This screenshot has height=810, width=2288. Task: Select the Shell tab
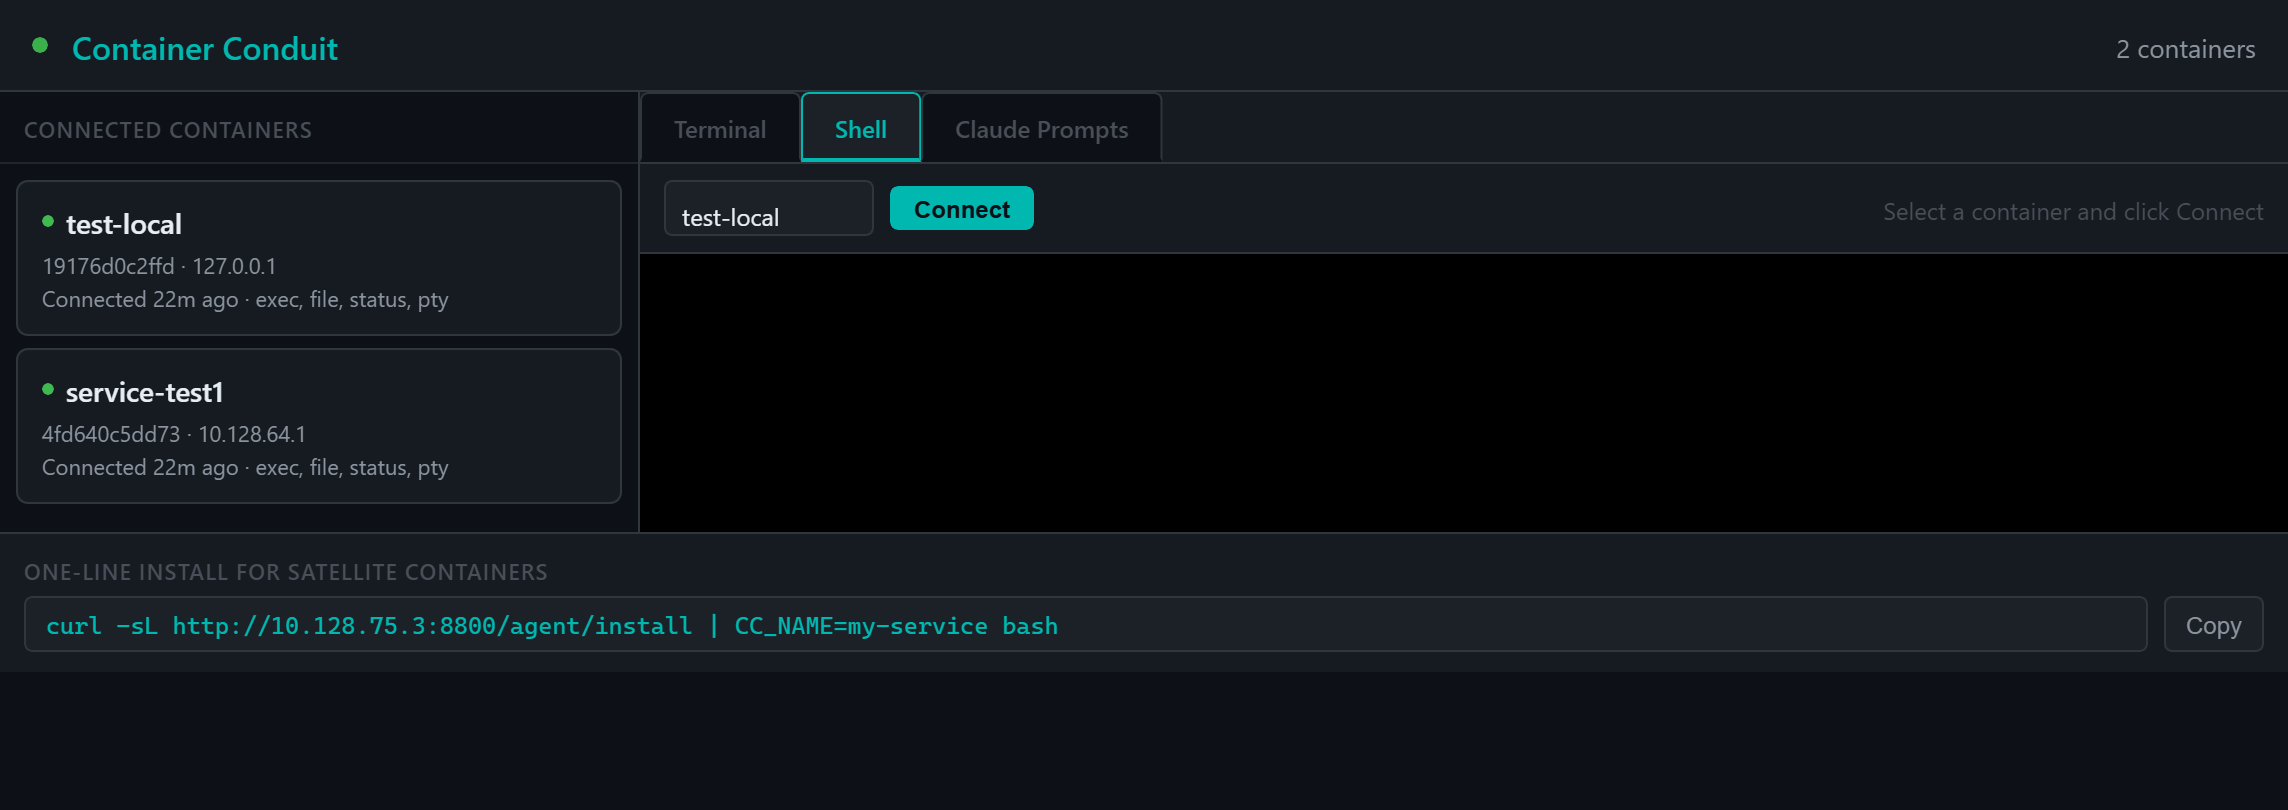tap(861, 129)
